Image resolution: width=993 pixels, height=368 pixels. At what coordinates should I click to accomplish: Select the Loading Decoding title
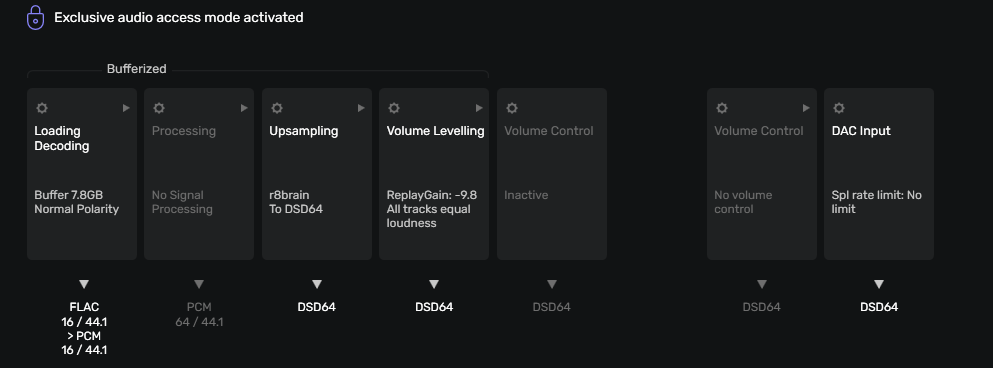(x=61, y=139)
